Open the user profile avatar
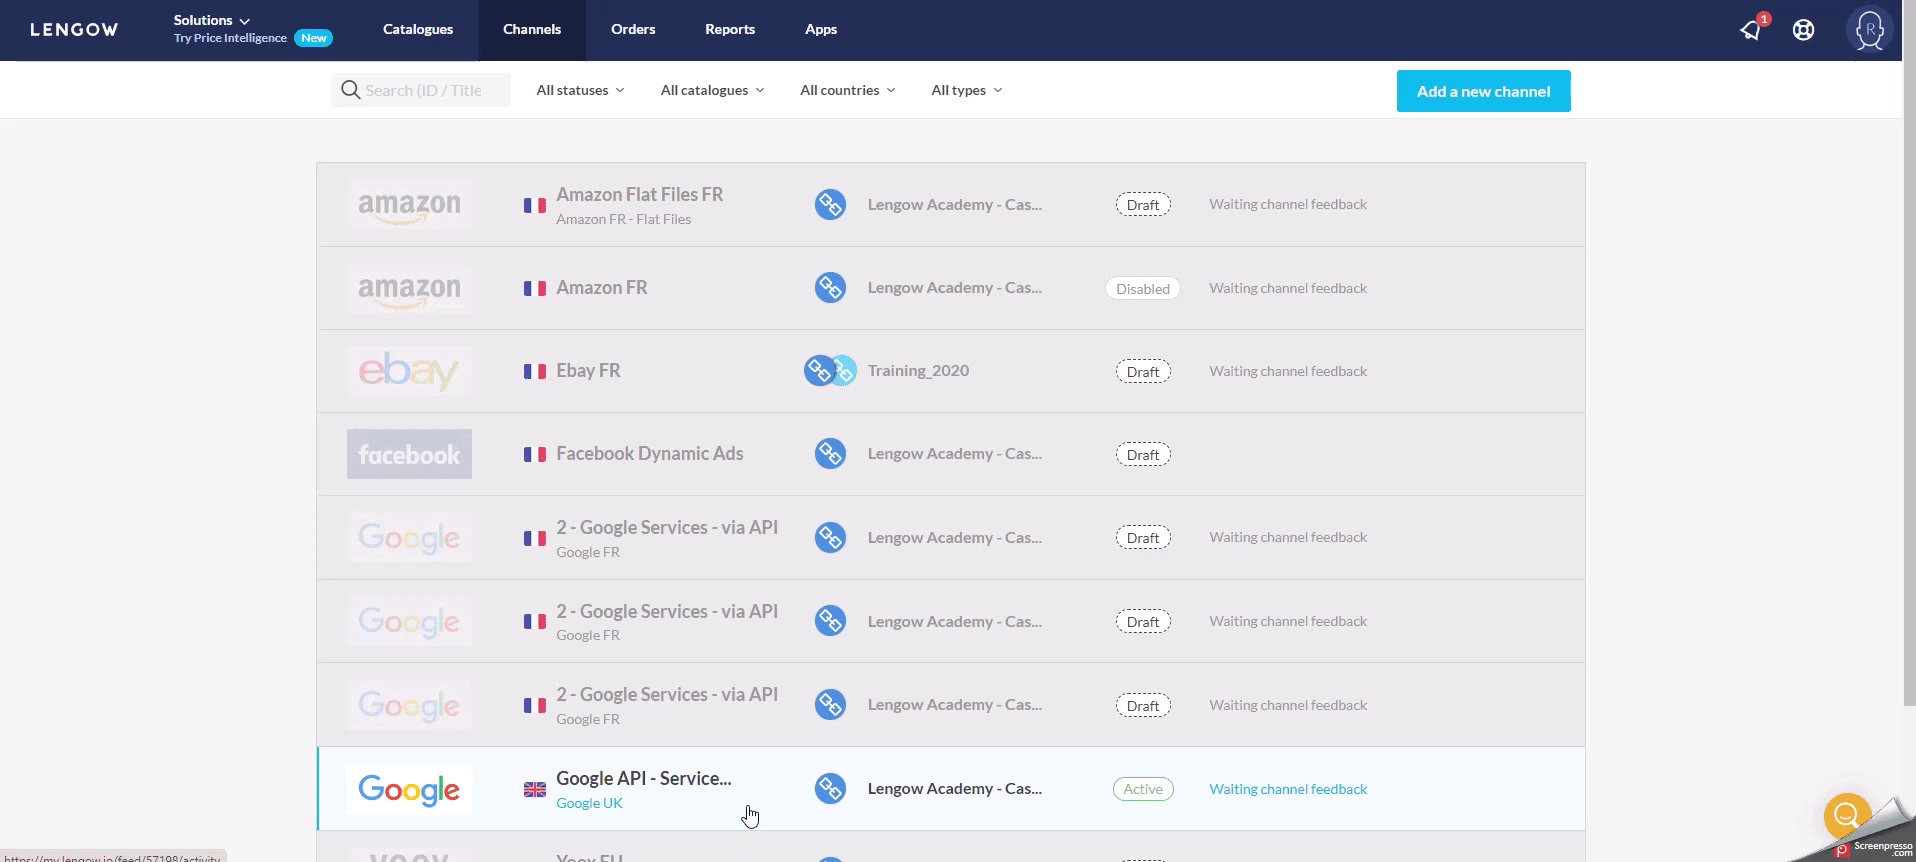This screenshot has height=862, width=1916. (1869, 30)
